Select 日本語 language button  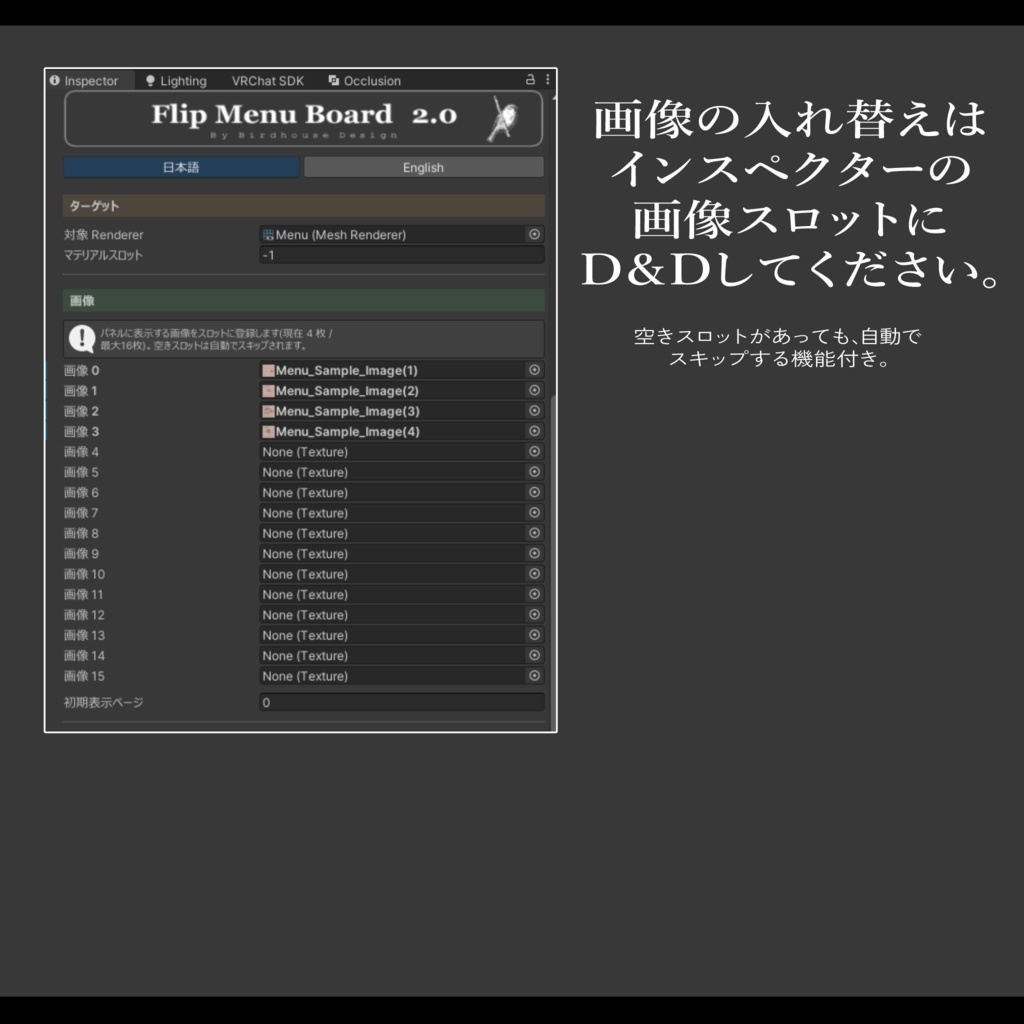click(181, 167)
